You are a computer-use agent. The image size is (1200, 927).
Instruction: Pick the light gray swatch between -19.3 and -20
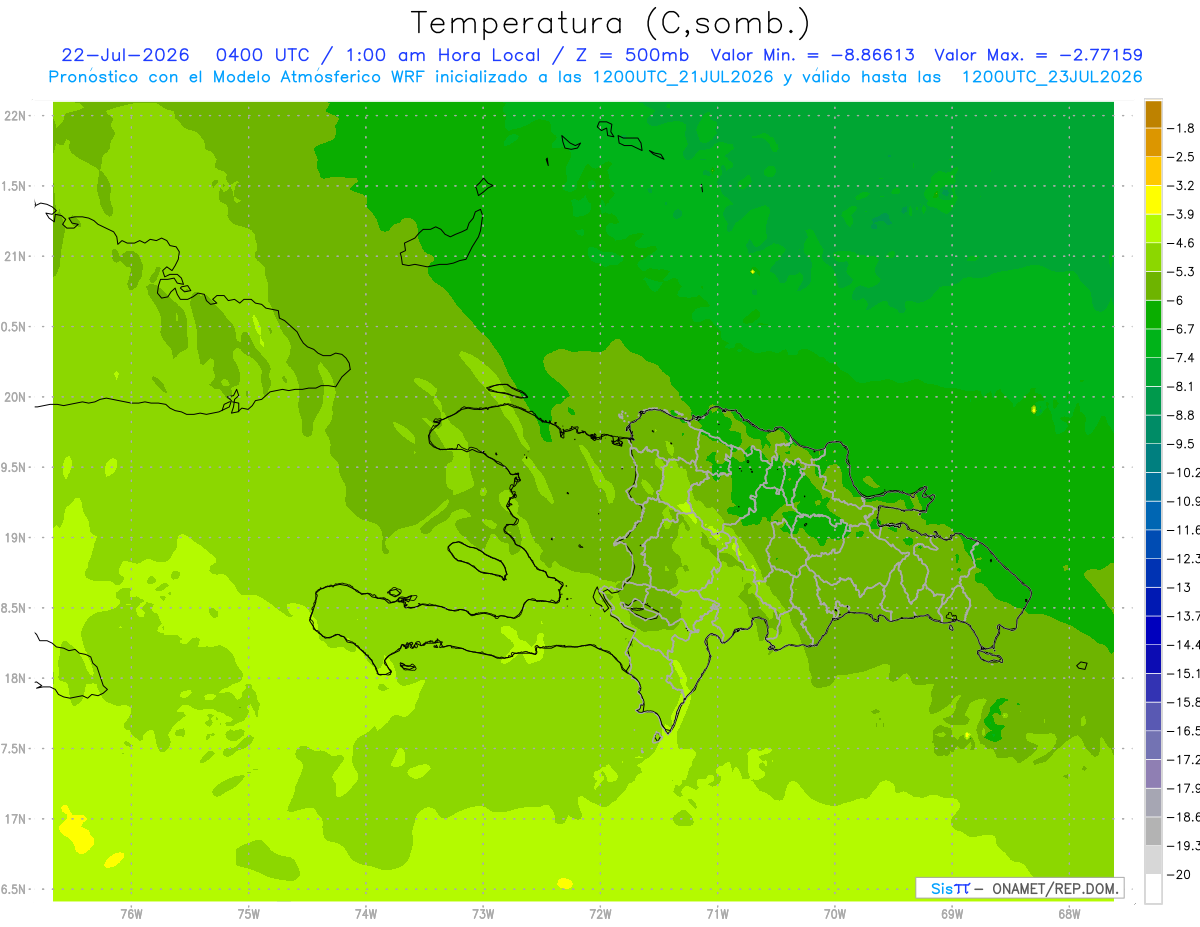coord(1153,860)
